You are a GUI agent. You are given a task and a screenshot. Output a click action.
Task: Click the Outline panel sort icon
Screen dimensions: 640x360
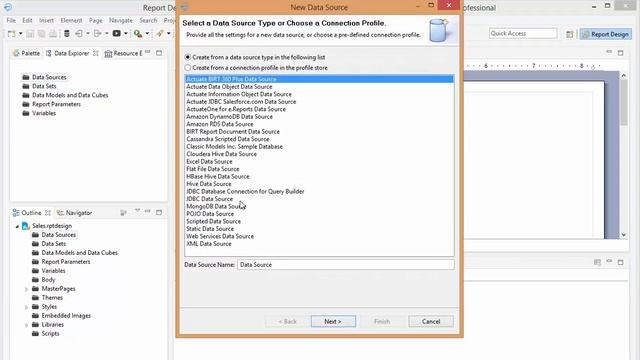[123, 212]
